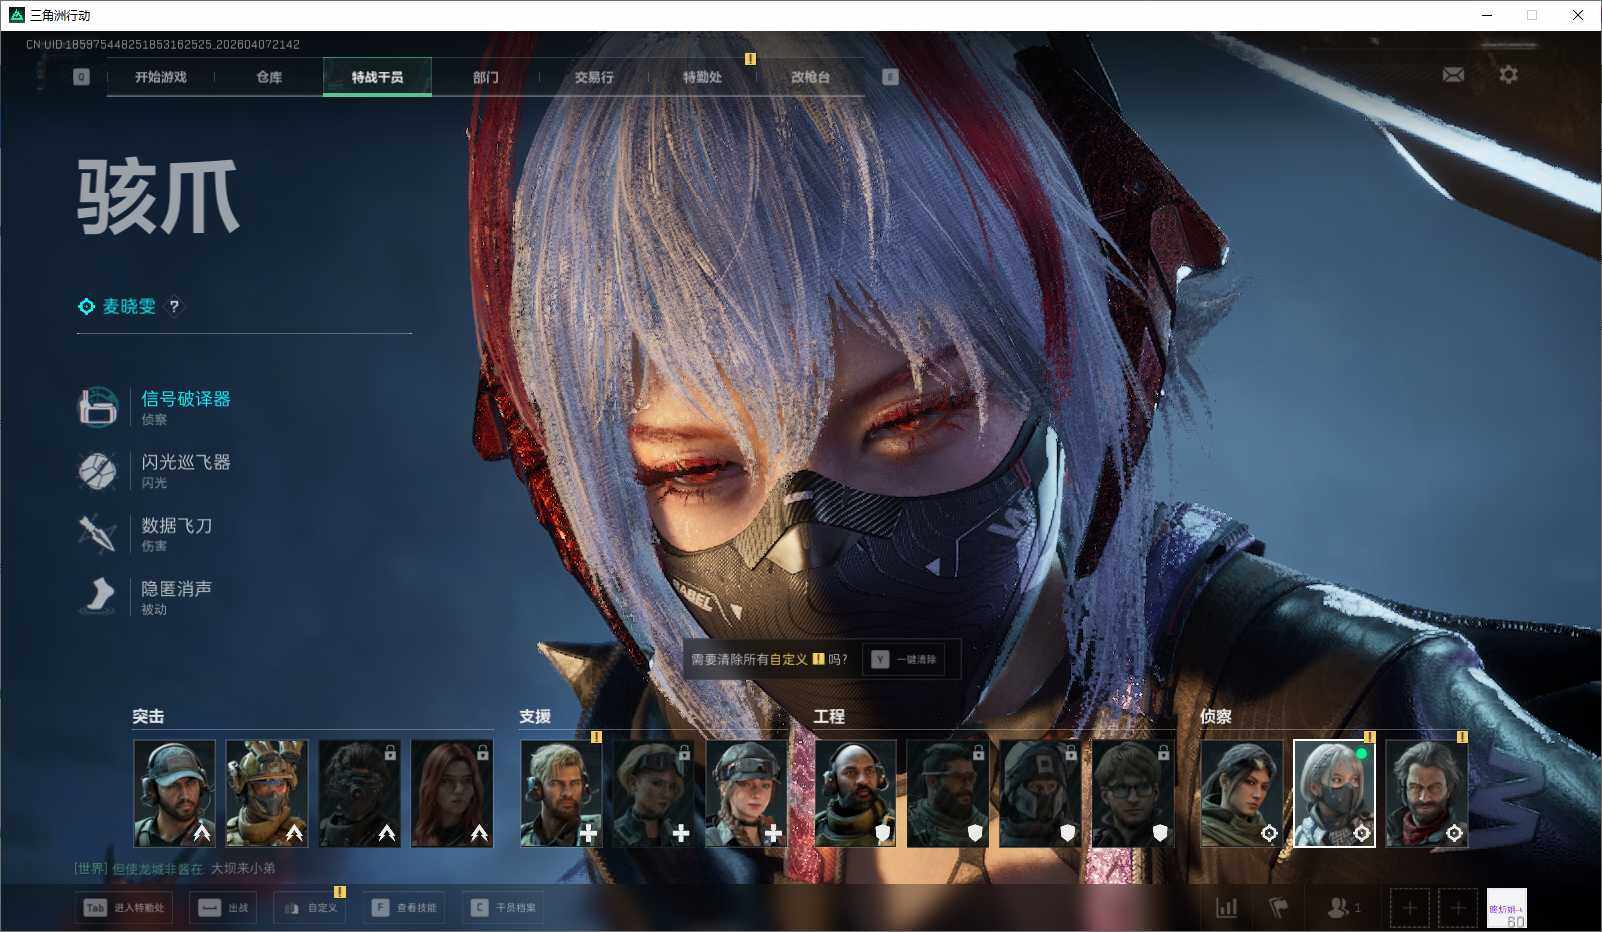This screenshot has width=1602, height=932.
Task: Select the second 工程 operator, locked and bearded
Action: (x=948, y=793)
